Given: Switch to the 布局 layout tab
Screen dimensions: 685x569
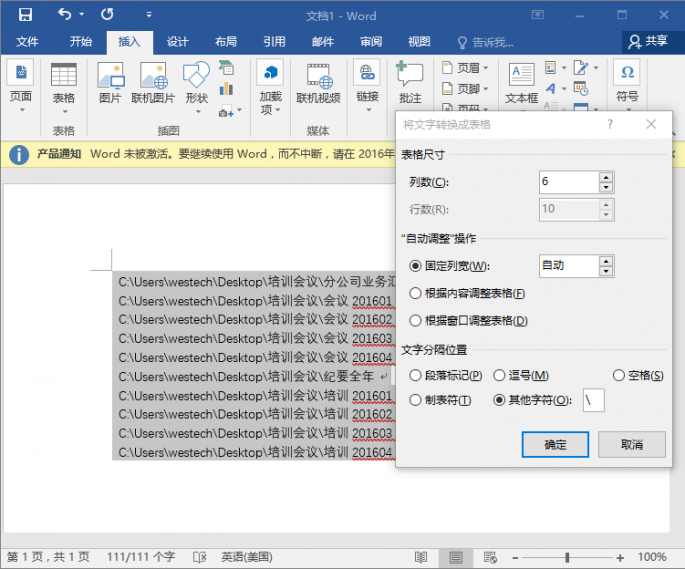Looking at the screenshot, I should (x=226, y=42).
